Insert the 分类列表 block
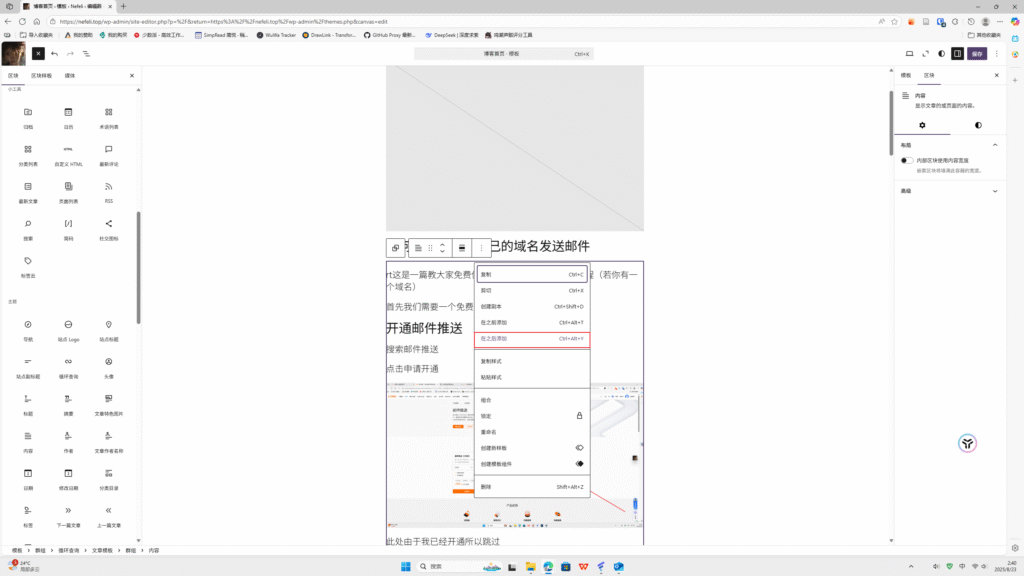1024x576 pixels. (x=28, y=155)
